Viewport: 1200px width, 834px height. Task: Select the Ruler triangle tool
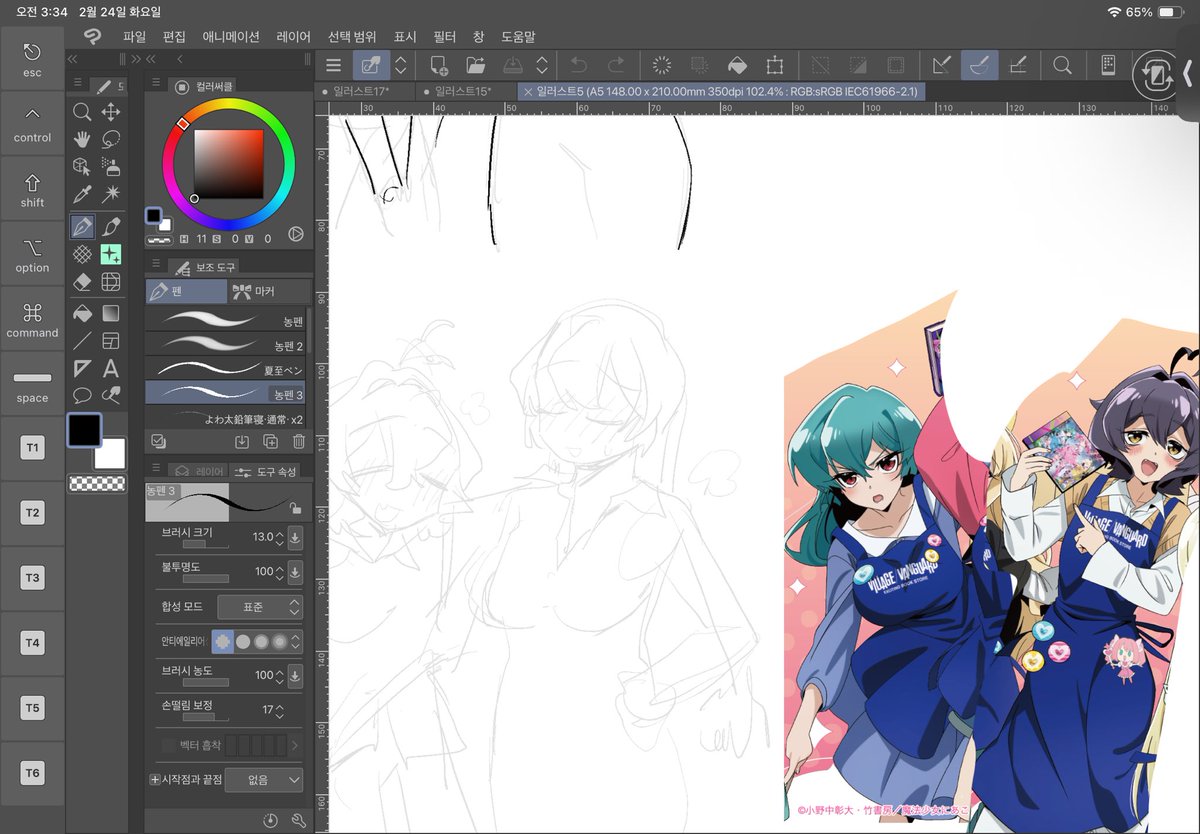click(83, 368)
